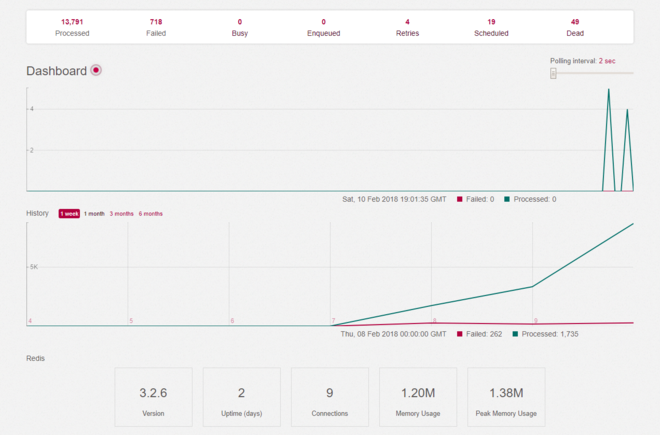Select the 1 week history range
The height and width of the screenshot is (435, 660).
(x=69, y=214)
